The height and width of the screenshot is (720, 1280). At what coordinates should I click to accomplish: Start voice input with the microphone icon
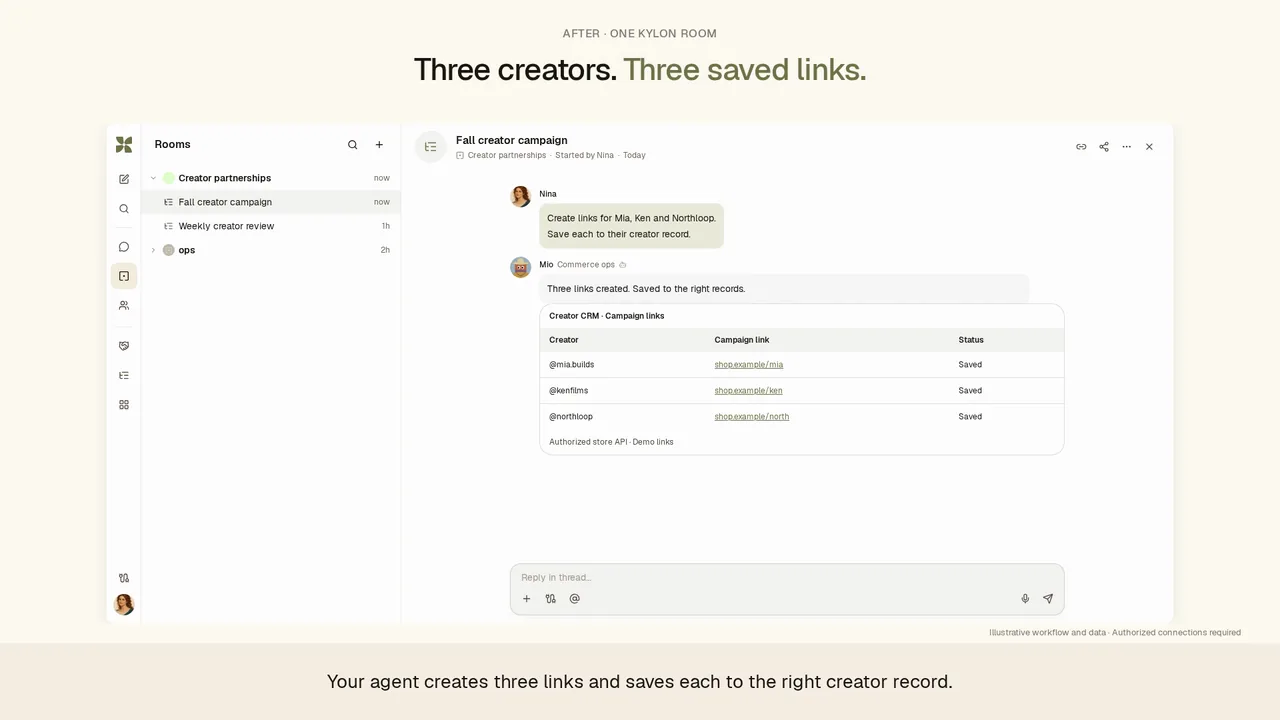pyautogui.click(x=1025, y=599)
